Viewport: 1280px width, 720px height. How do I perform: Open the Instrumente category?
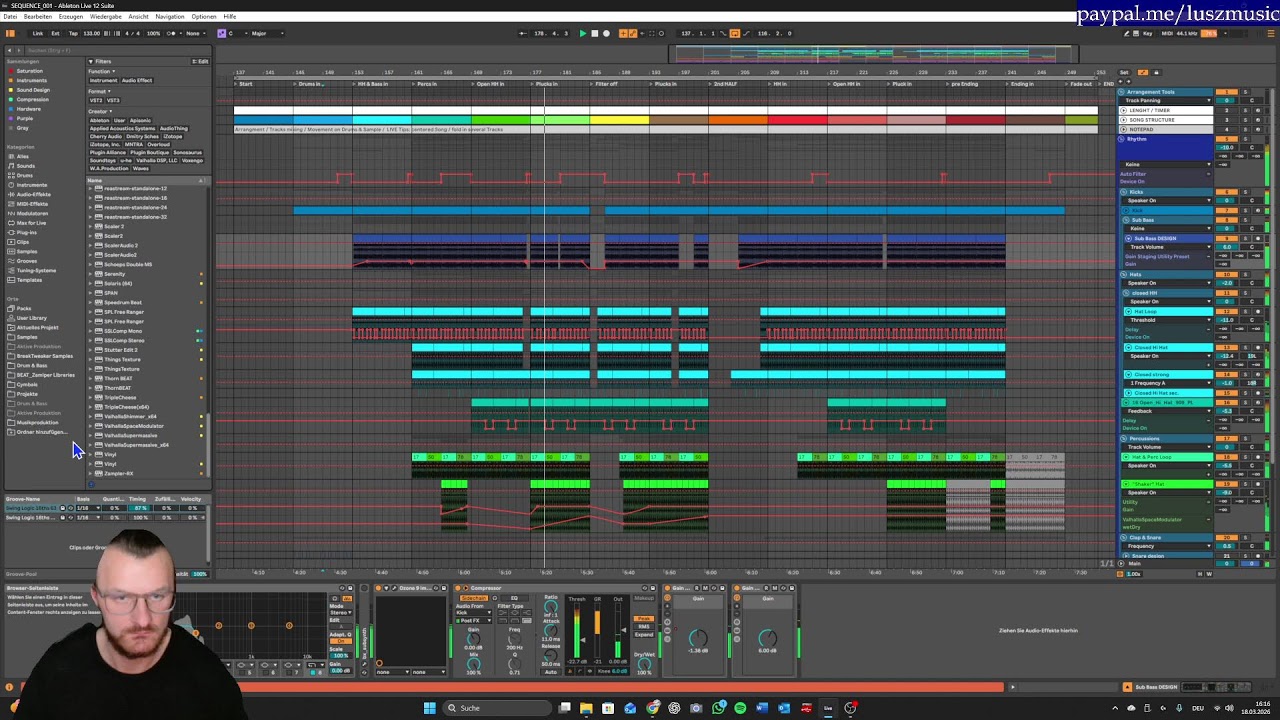pos(31,185)
